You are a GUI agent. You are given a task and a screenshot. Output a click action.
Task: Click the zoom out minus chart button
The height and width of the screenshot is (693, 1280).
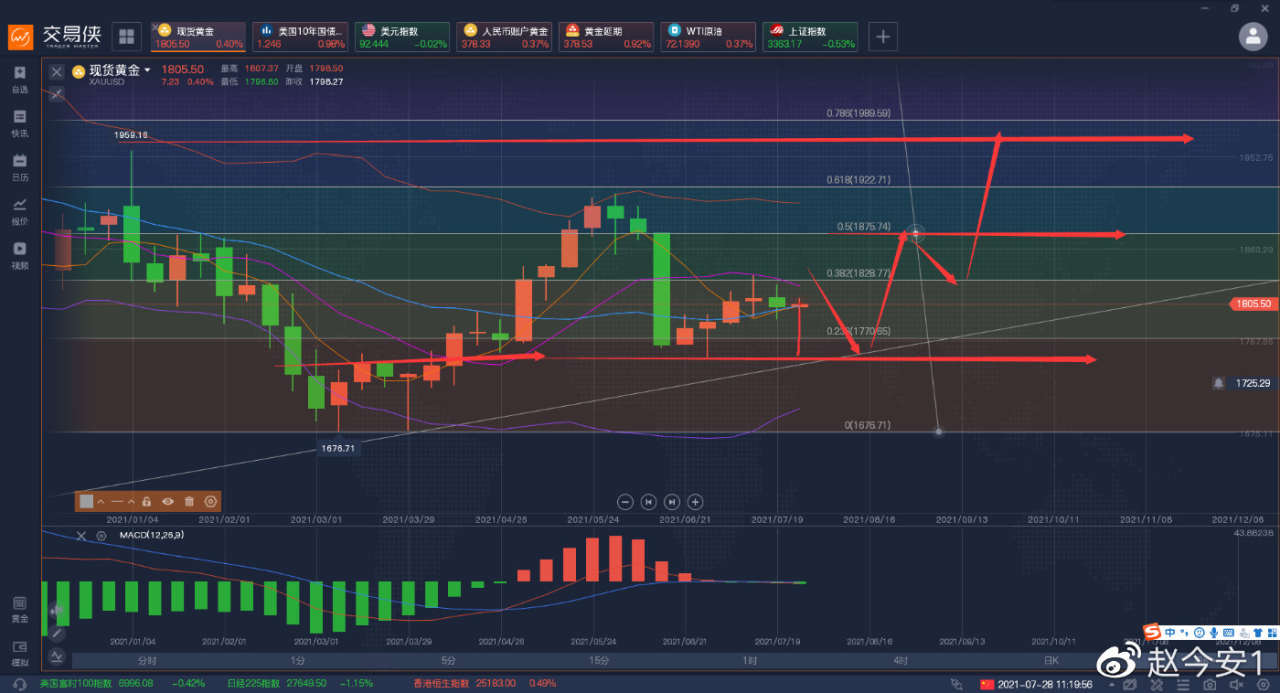(625, 502)
